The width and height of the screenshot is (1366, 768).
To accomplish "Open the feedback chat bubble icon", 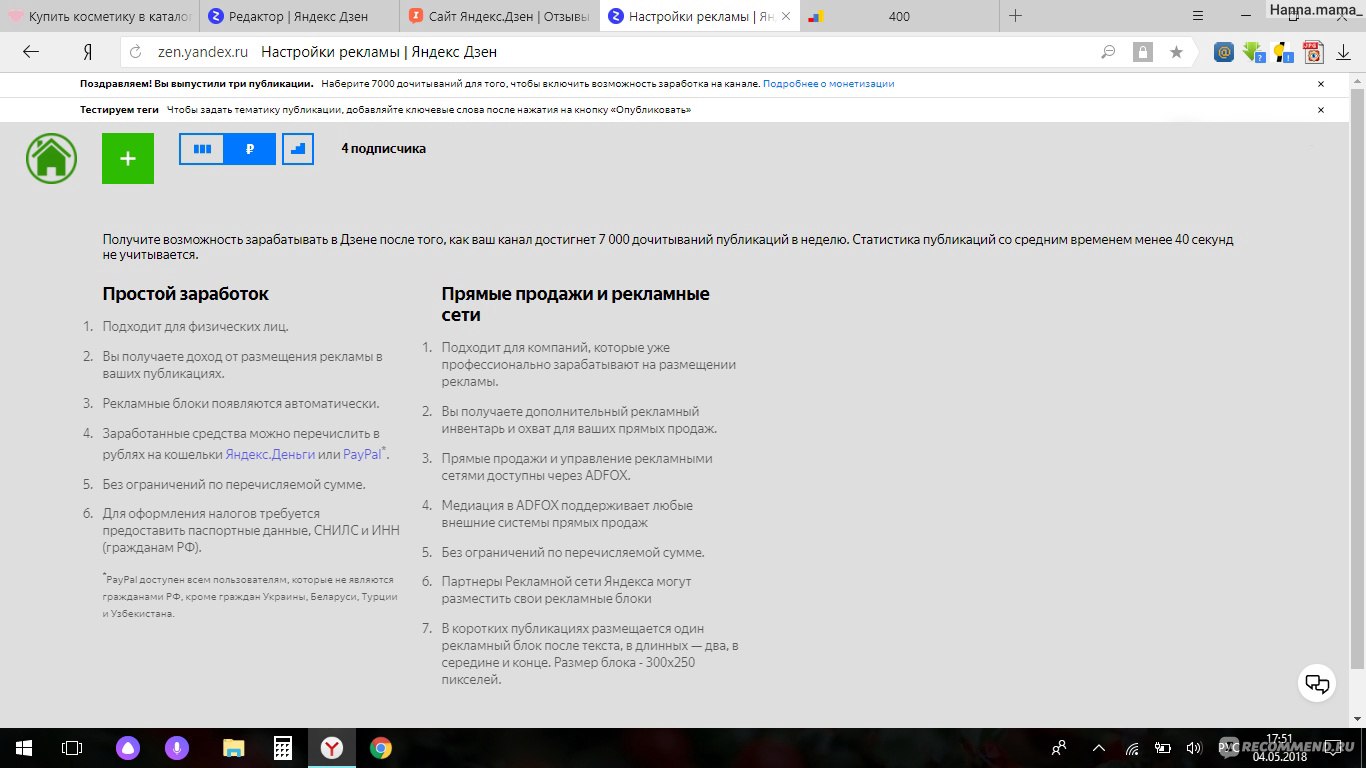I will [1318, 684].
